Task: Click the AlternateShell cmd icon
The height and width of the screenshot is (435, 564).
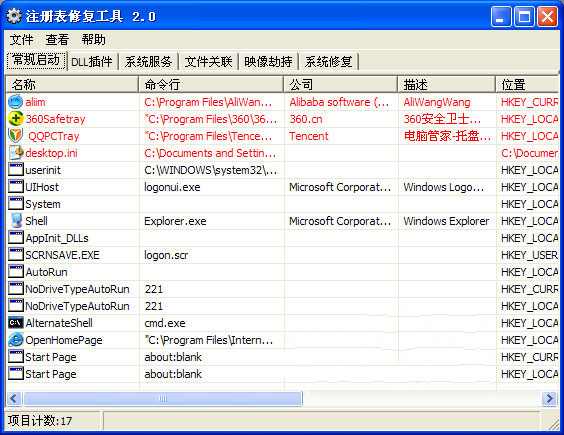Action: [15, 323]
